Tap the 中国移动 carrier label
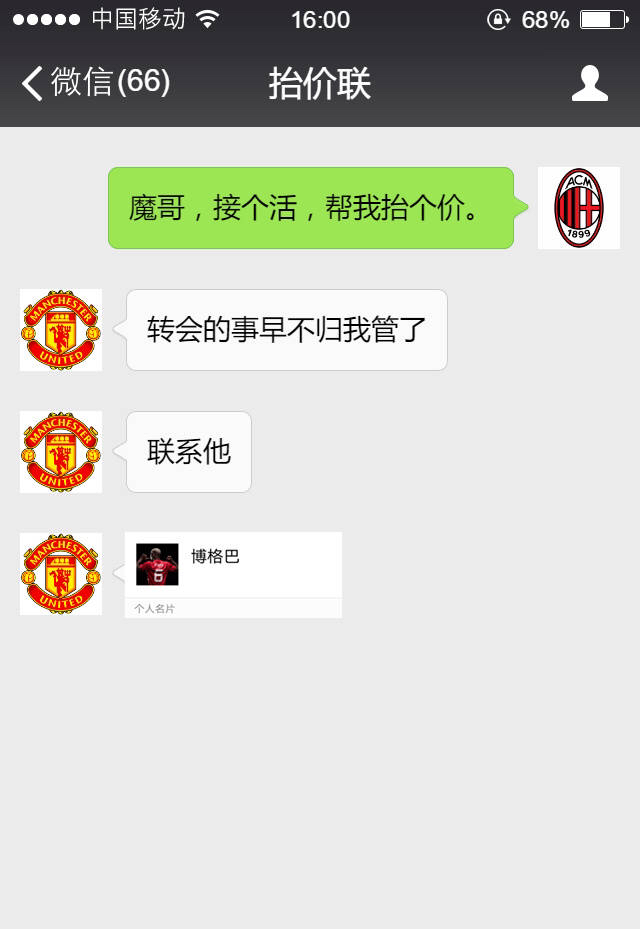The image size is (640, 929). [139, 19]
